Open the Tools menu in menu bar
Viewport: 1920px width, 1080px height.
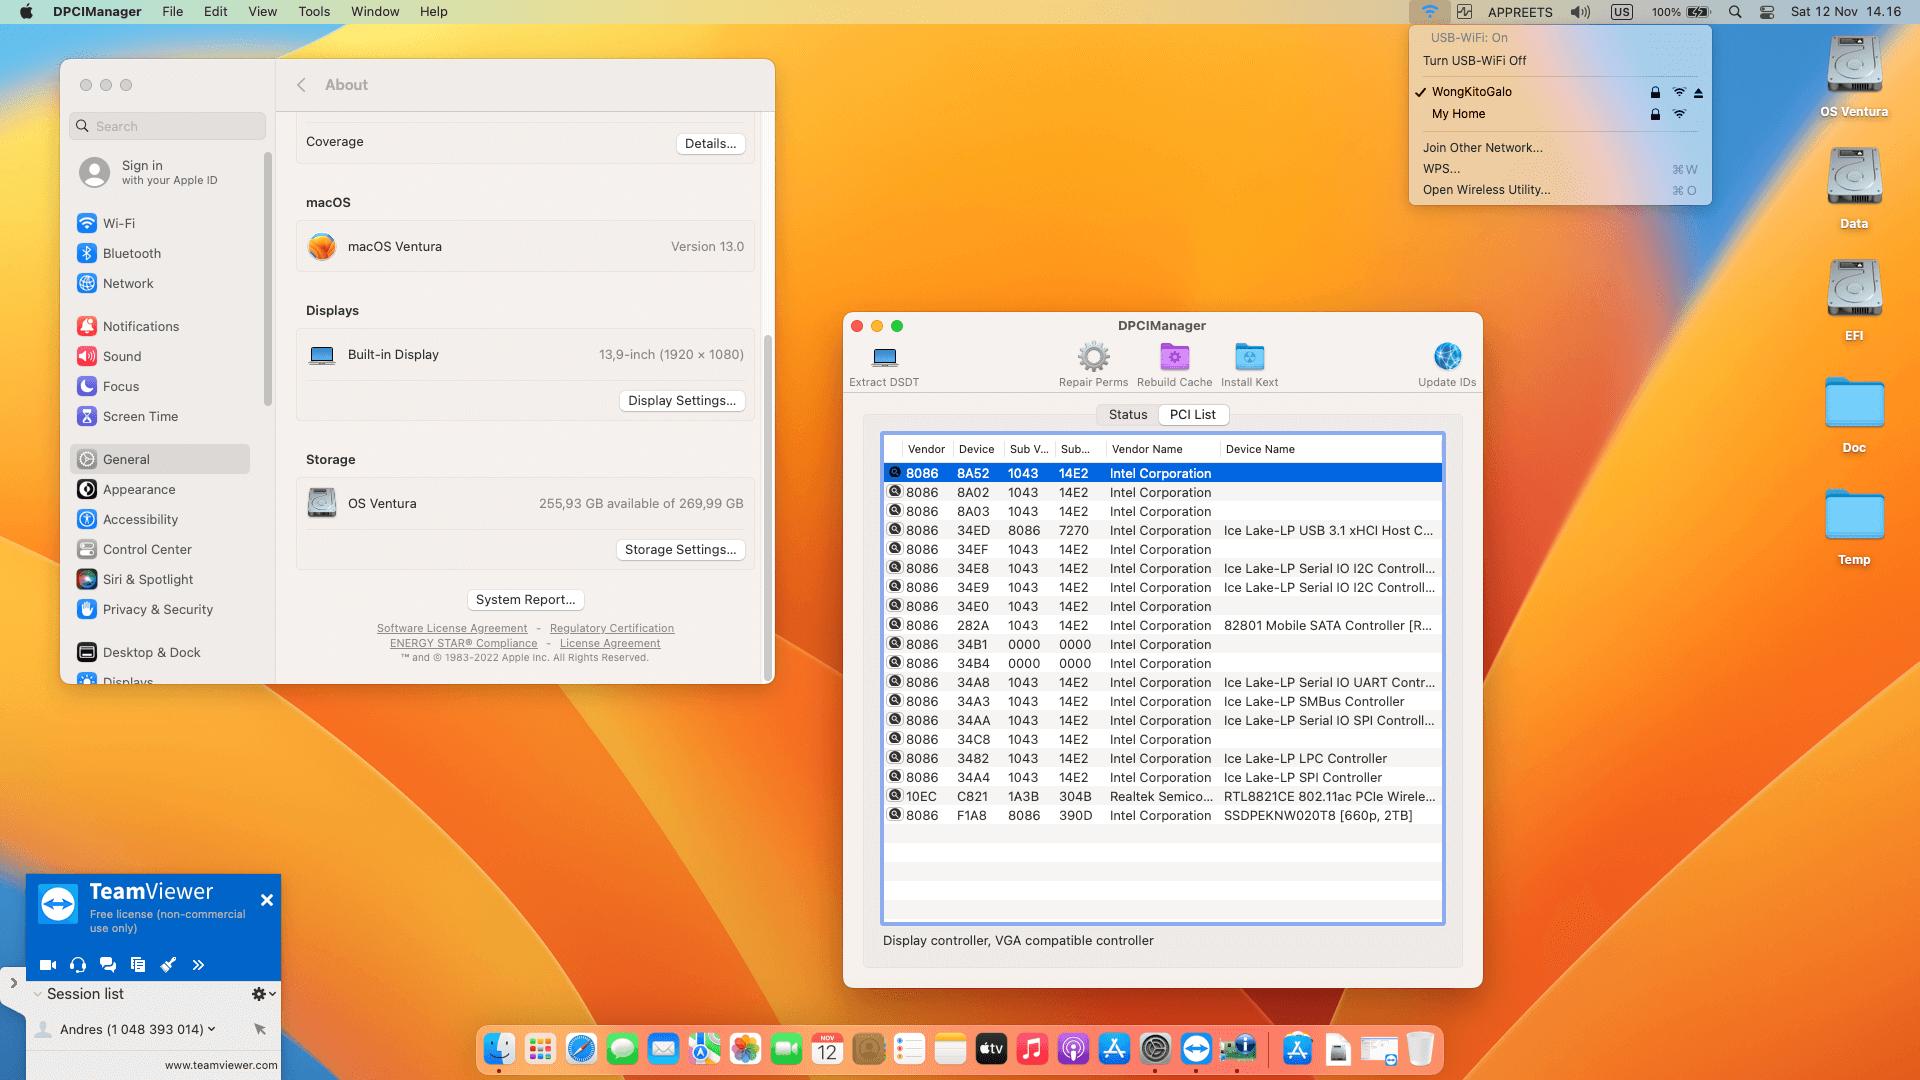tap(314, 12)
